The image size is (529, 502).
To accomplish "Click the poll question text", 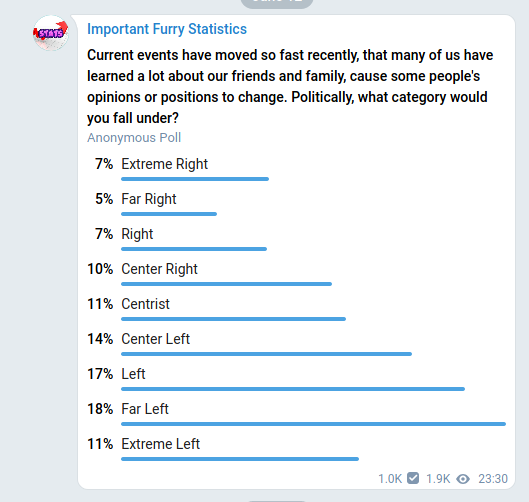I will point(290,86).
